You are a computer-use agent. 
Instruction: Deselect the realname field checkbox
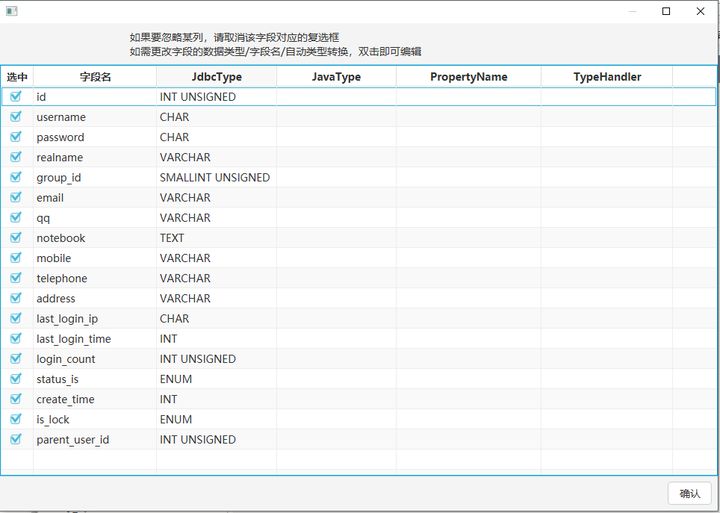tap(16, 157)
